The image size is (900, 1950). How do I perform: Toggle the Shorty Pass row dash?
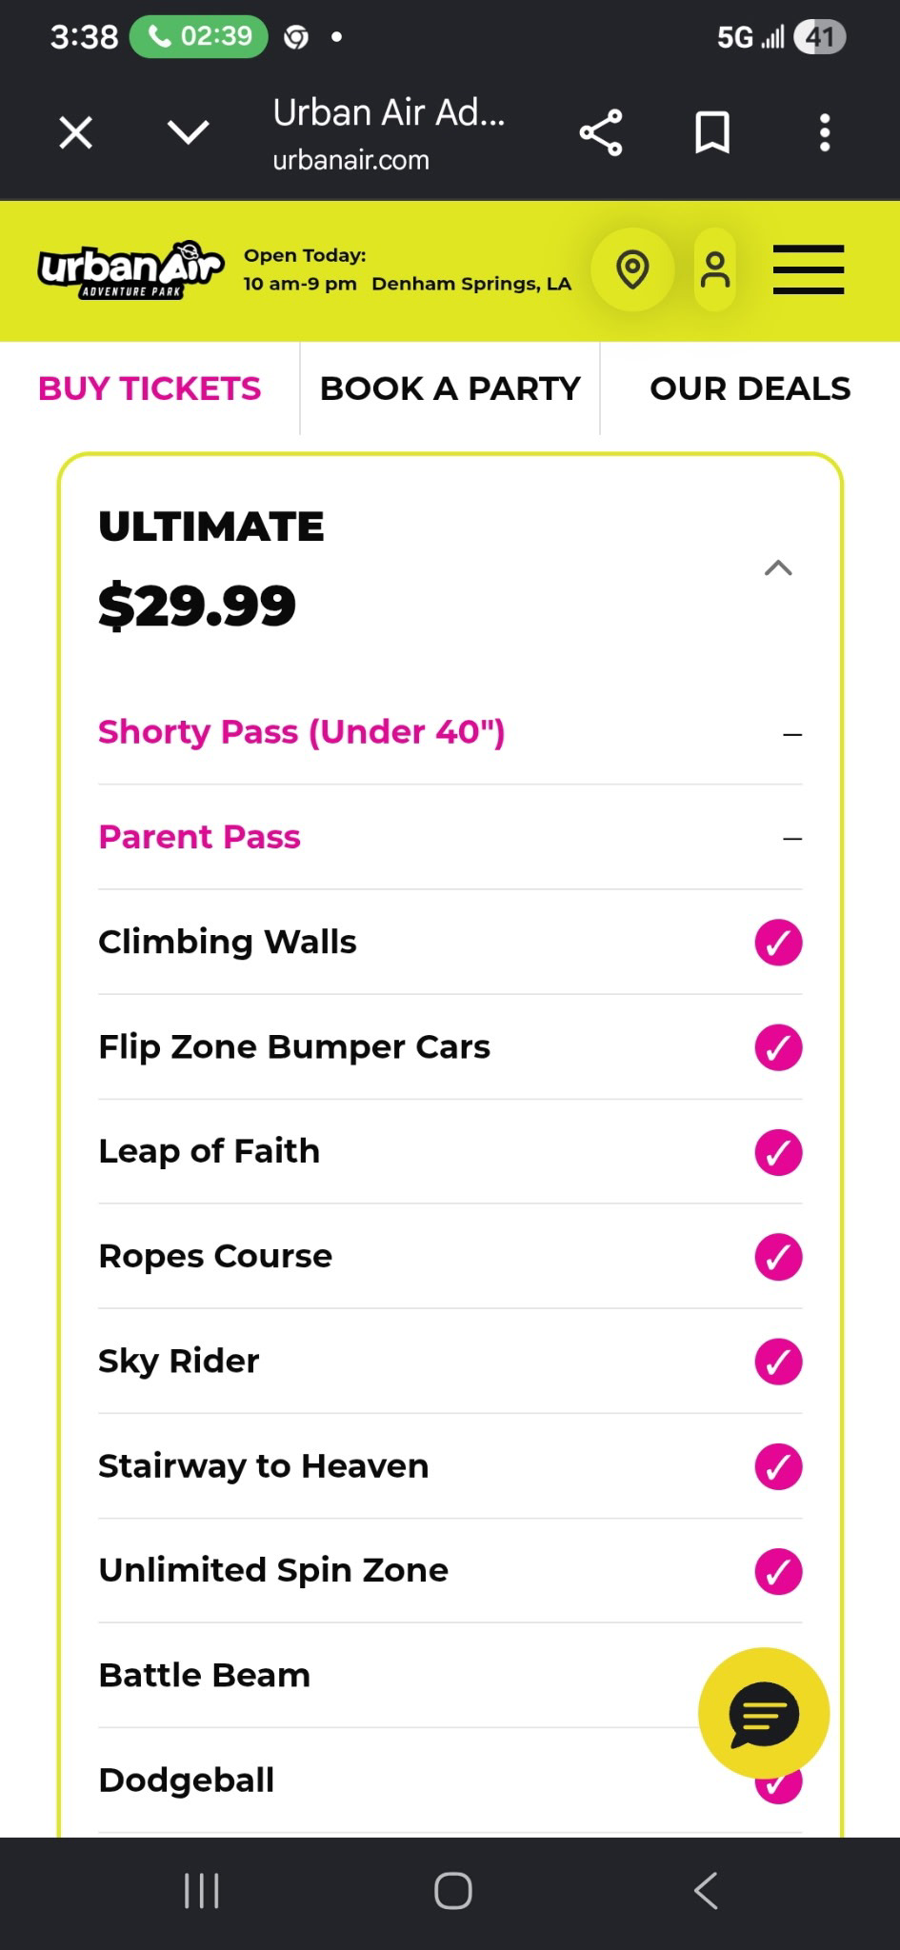[x=792, y=734]
